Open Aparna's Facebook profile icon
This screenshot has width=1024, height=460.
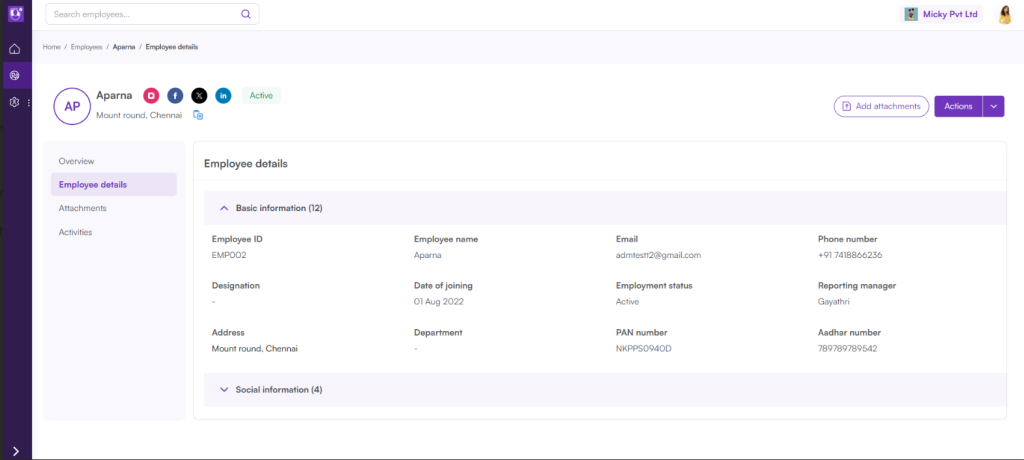tap(175, 96)
